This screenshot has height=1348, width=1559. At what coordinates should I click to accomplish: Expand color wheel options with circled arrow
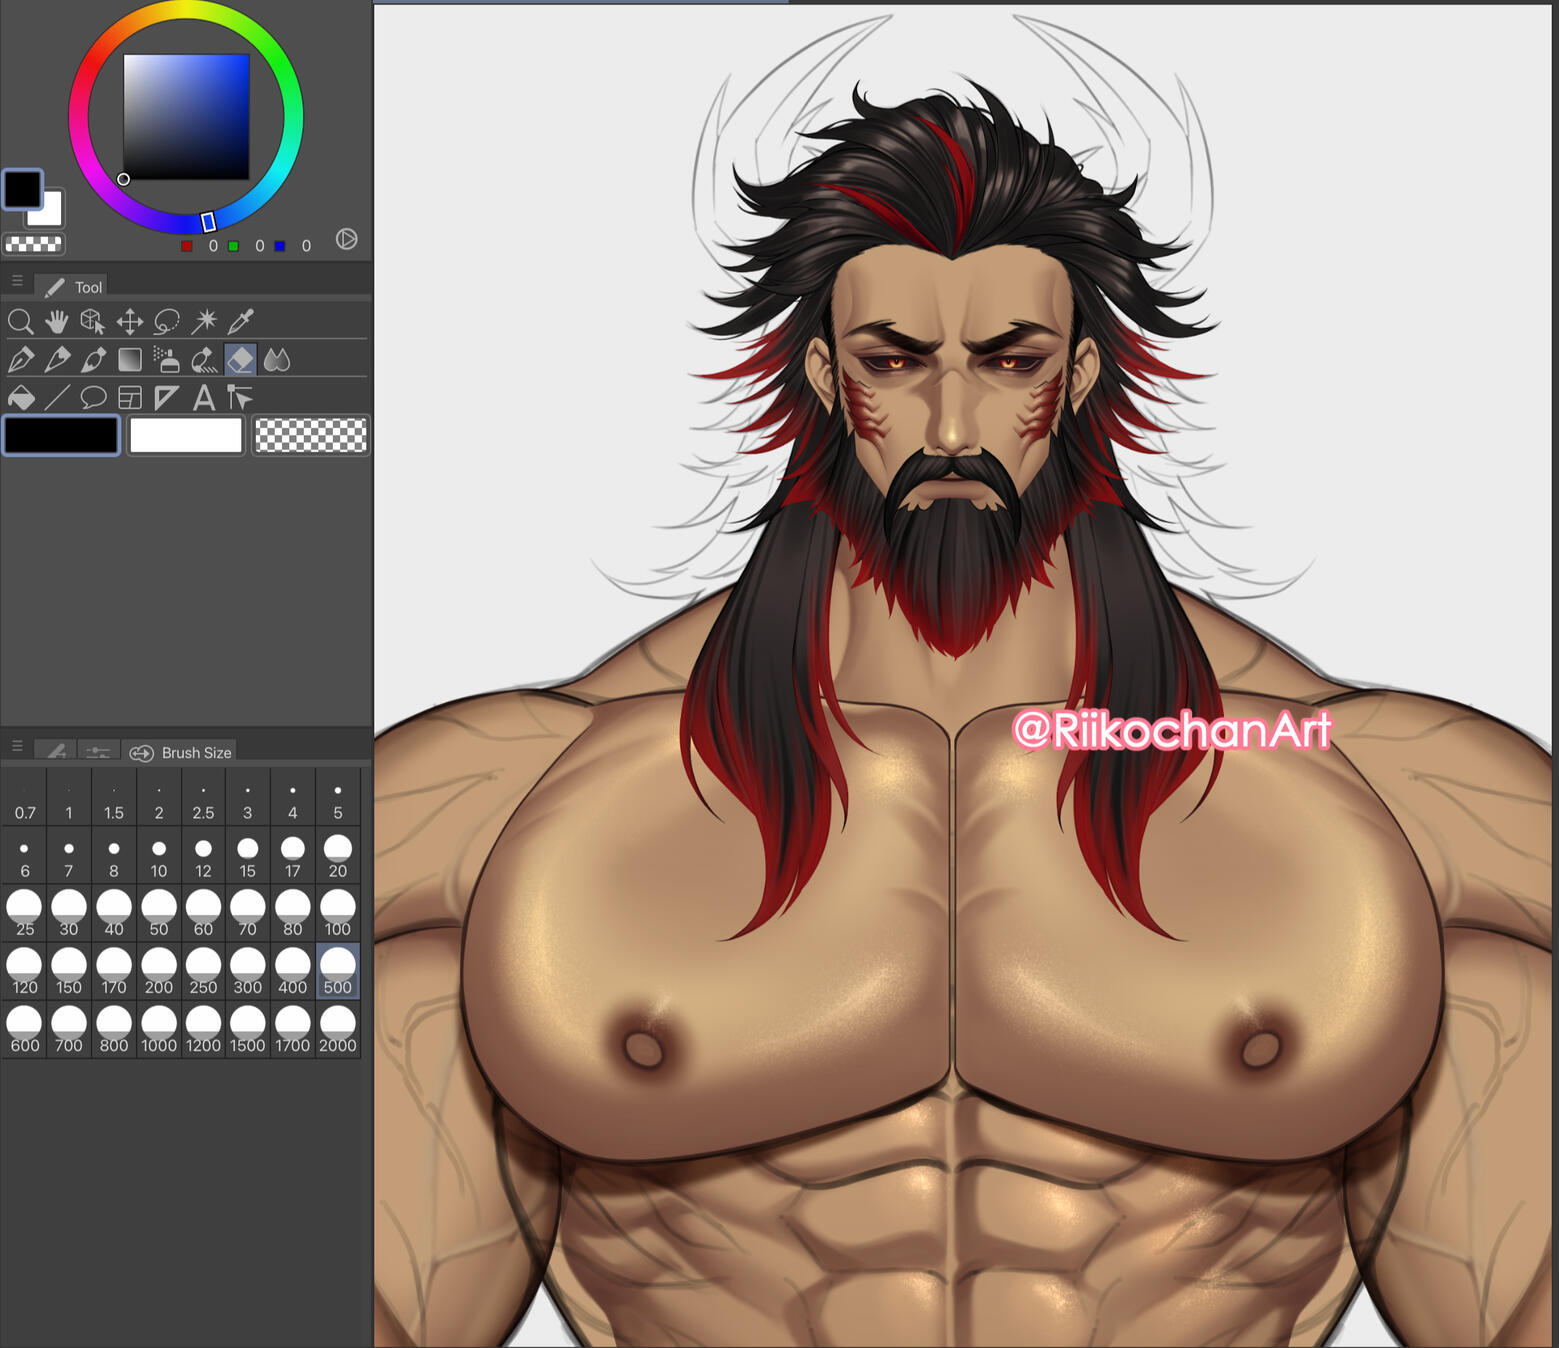click(346, 239)
